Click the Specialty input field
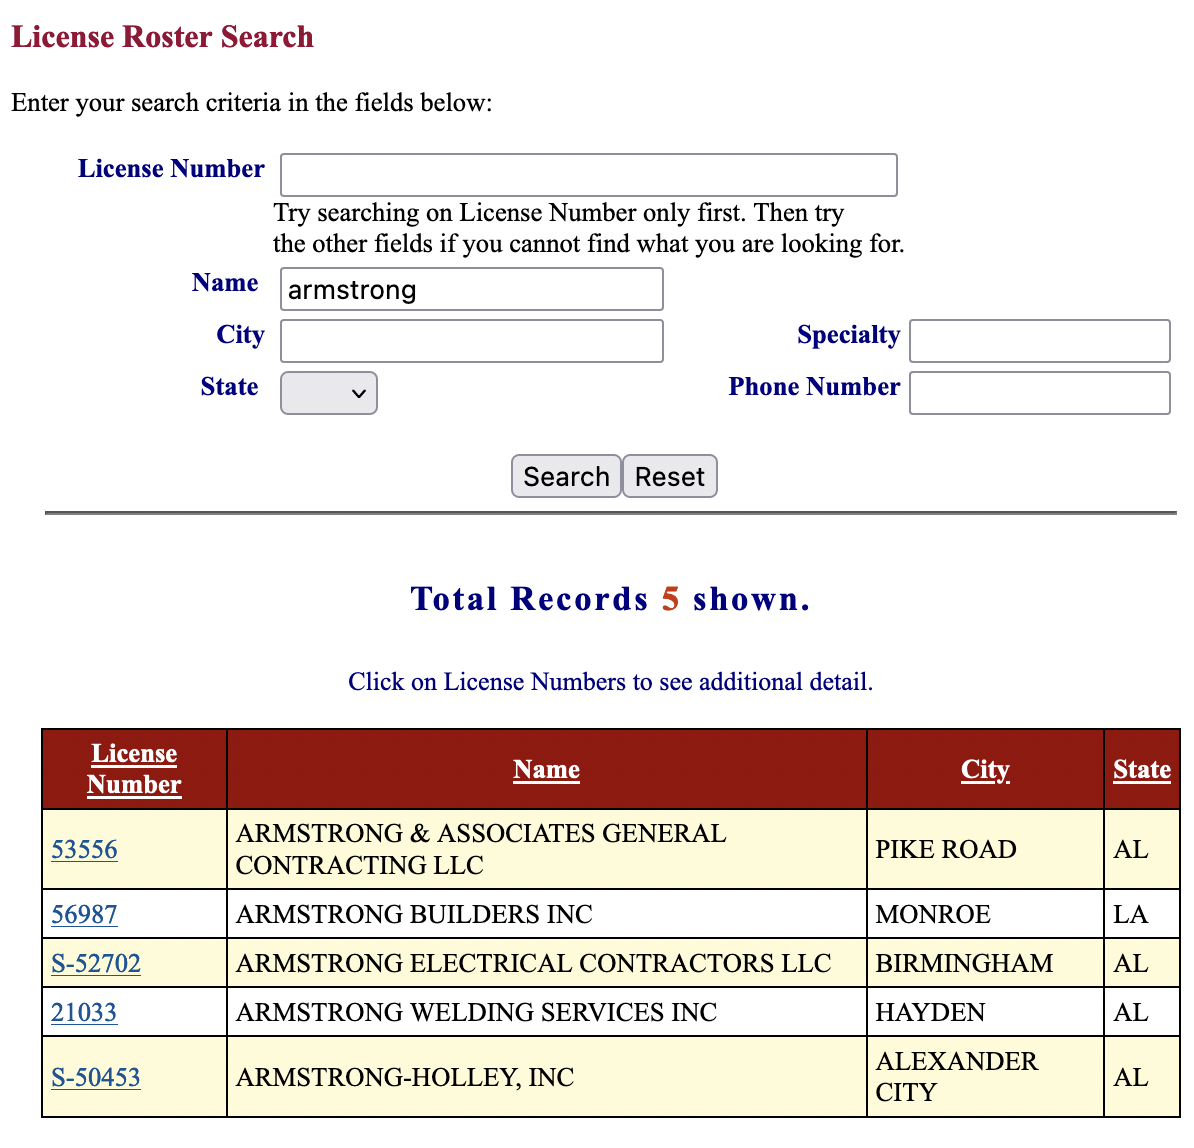The image size is (1194, 1148). tap(1039, 341)
